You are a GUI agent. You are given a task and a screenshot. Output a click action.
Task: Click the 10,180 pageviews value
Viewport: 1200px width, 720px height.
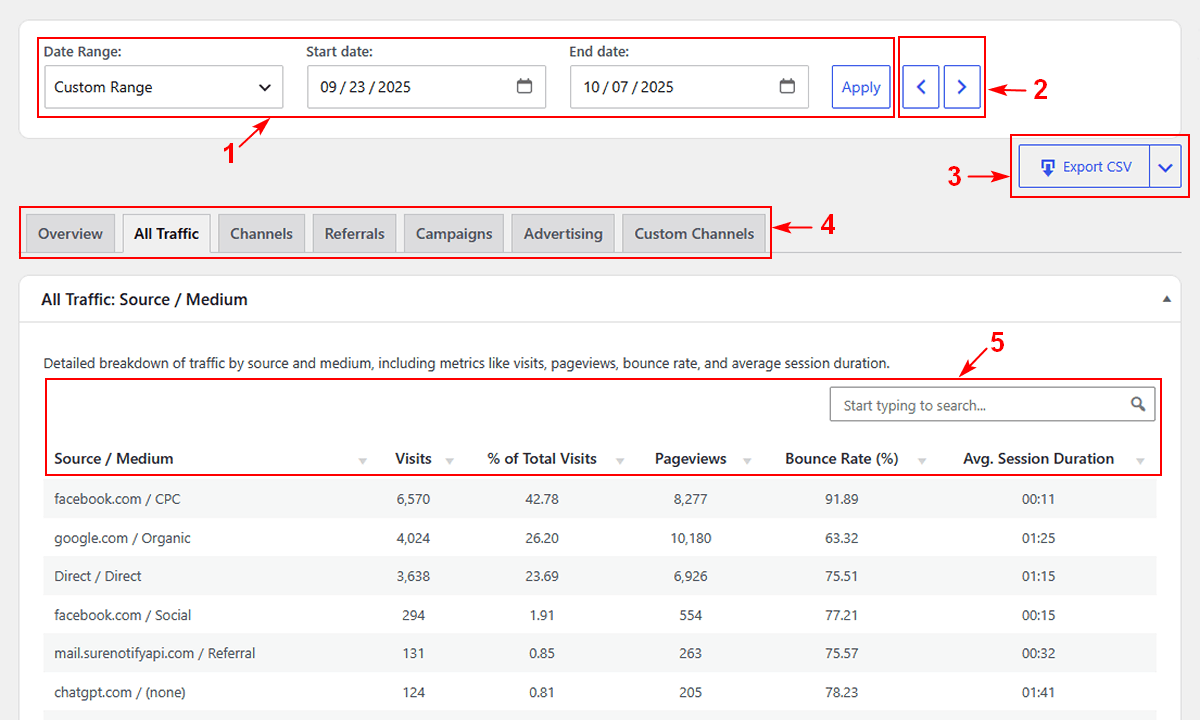pyautogui.click(x=691, y=538)
